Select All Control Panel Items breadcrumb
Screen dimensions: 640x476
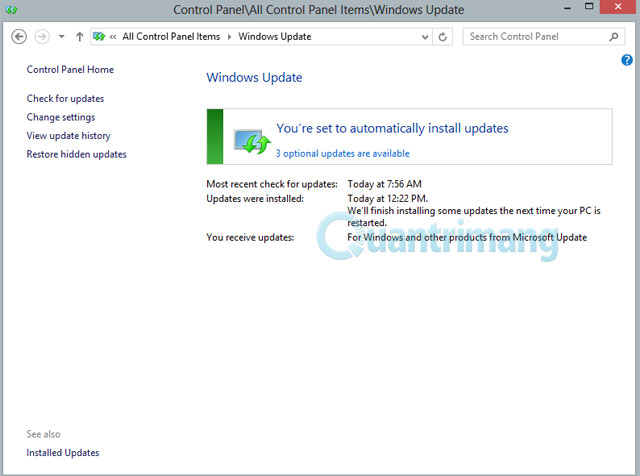coord(171,37)
